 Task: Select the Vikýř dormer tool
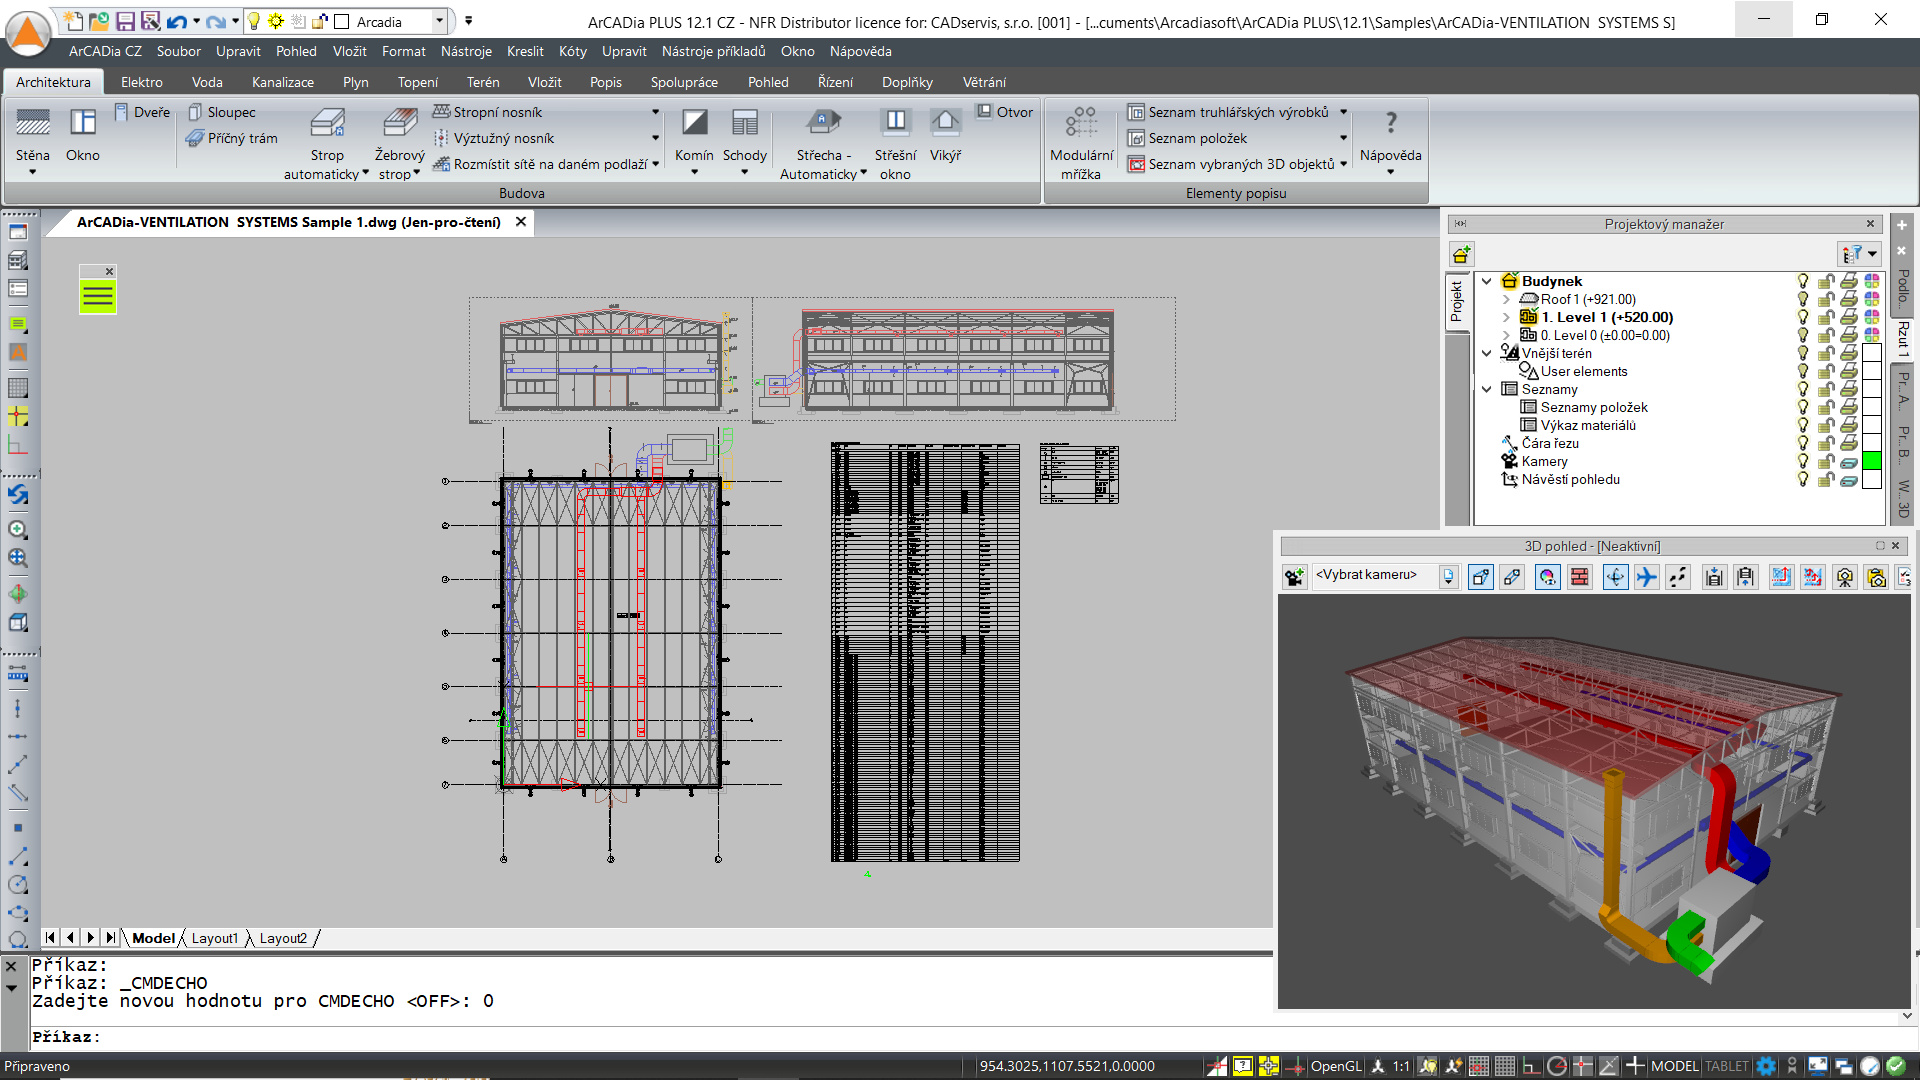click(945, 135)
